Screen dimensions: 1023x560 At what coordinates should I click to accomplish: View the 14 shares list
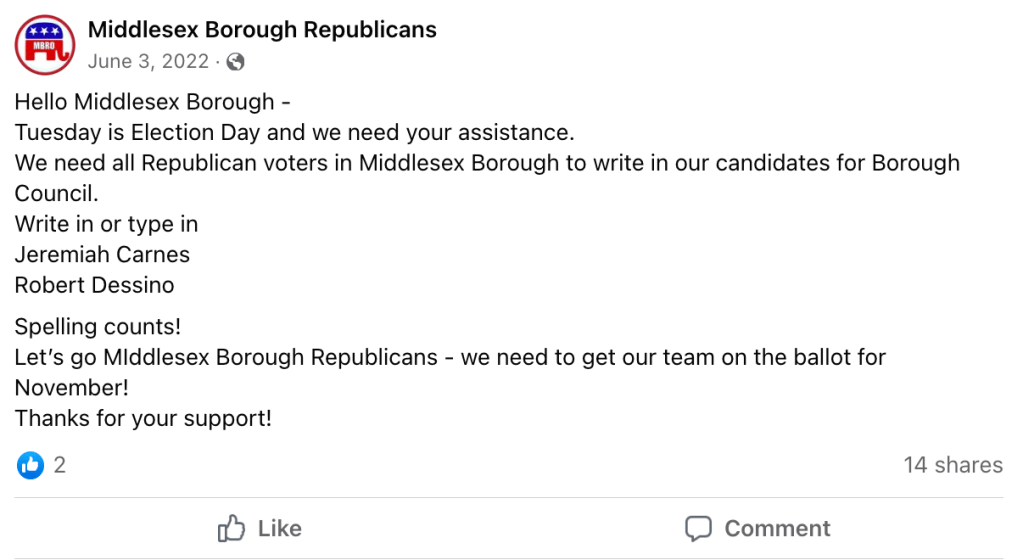pos(952,465)
